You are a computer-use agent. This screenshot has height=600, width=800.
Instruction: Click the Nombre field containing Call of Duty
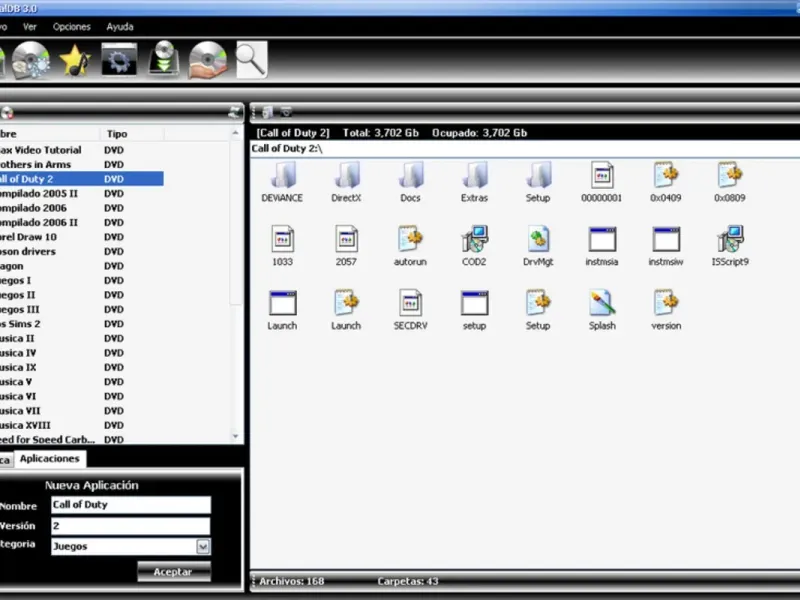[130, 505]
